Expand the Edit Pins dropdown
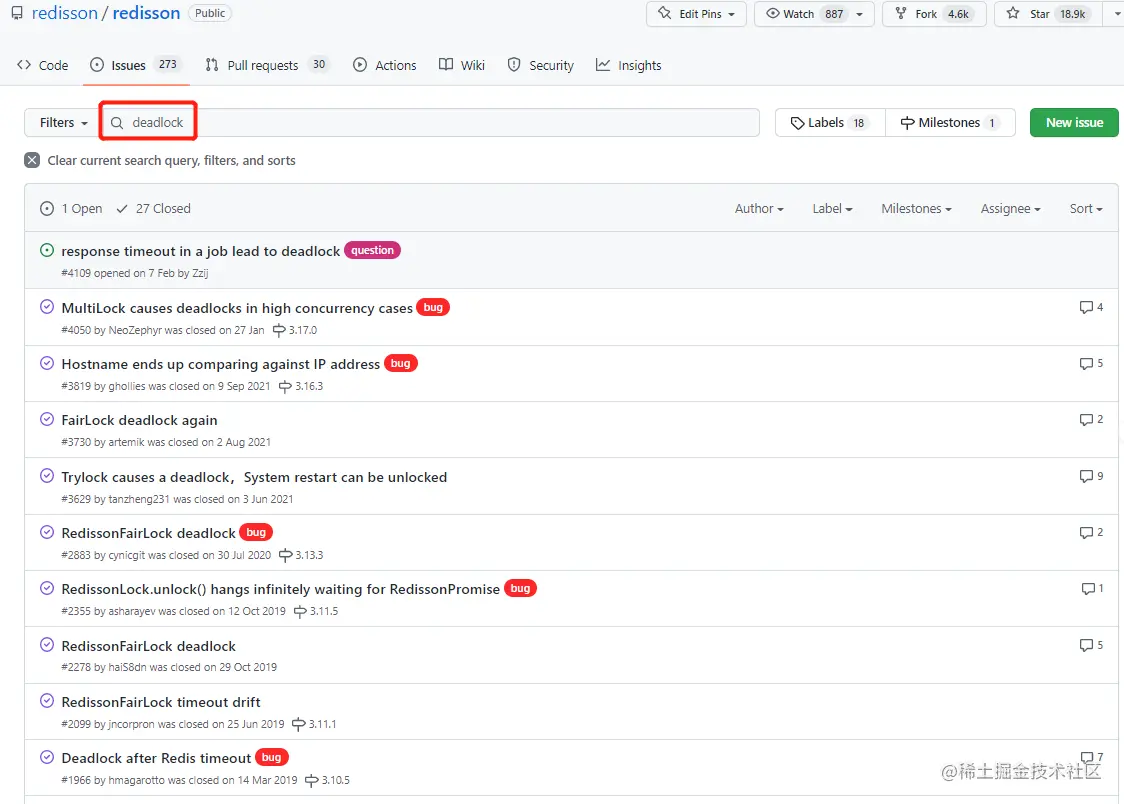 [696, 14]
